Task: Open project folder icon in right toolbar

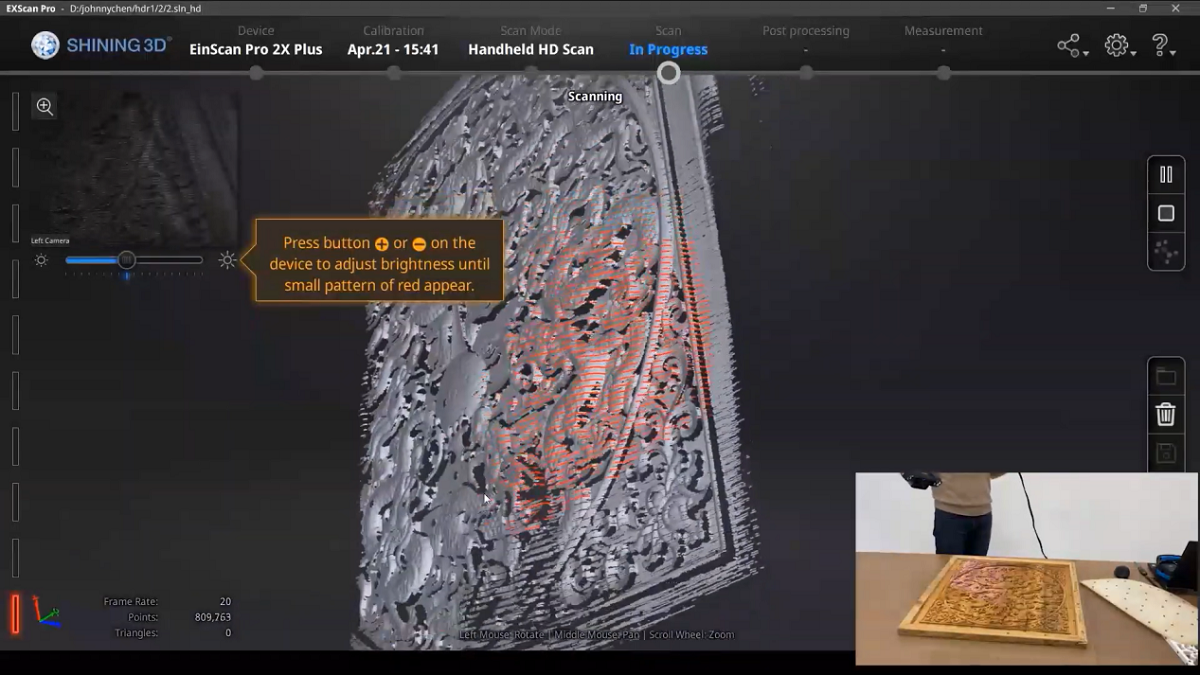Action: (x=1165, y=376)
